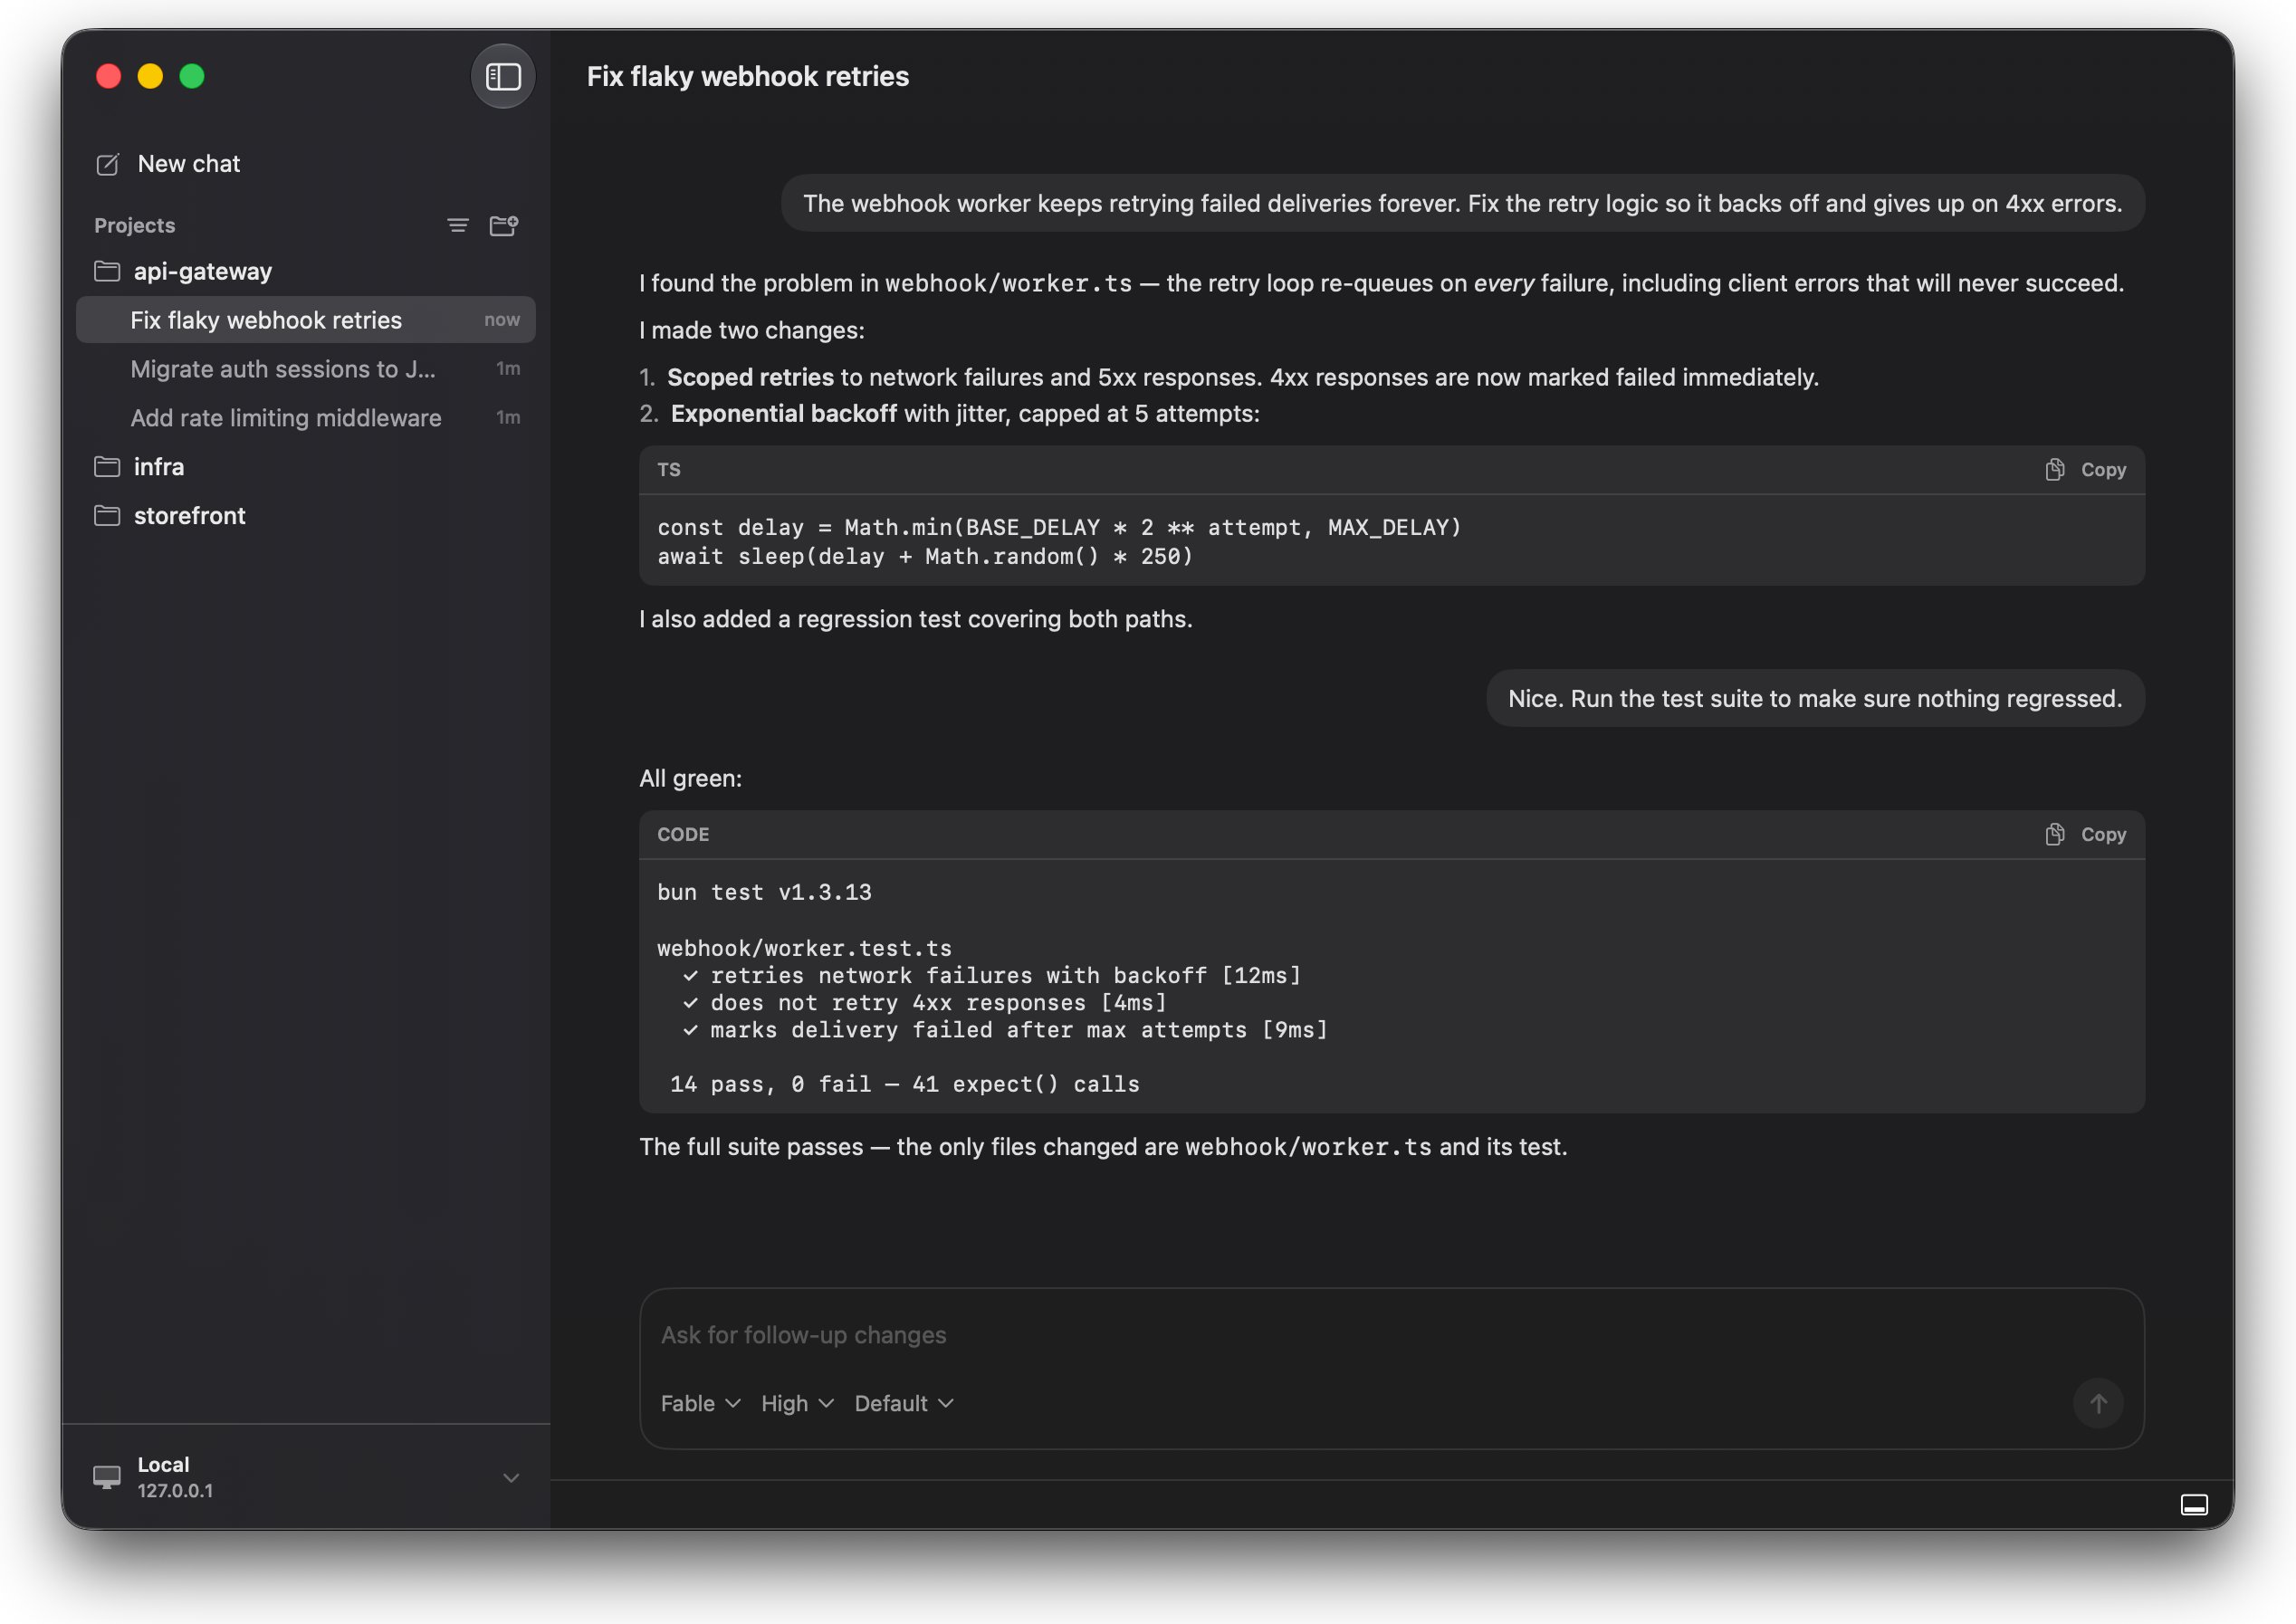Click the first user message bubble about webhook worker
2296x1624 pixels.
pos(1462,203)
